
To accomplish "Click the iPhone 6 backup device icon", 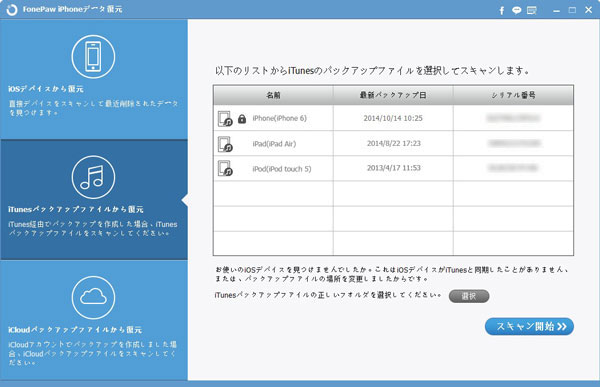I will pyautogui.click(x=225, y=119).
